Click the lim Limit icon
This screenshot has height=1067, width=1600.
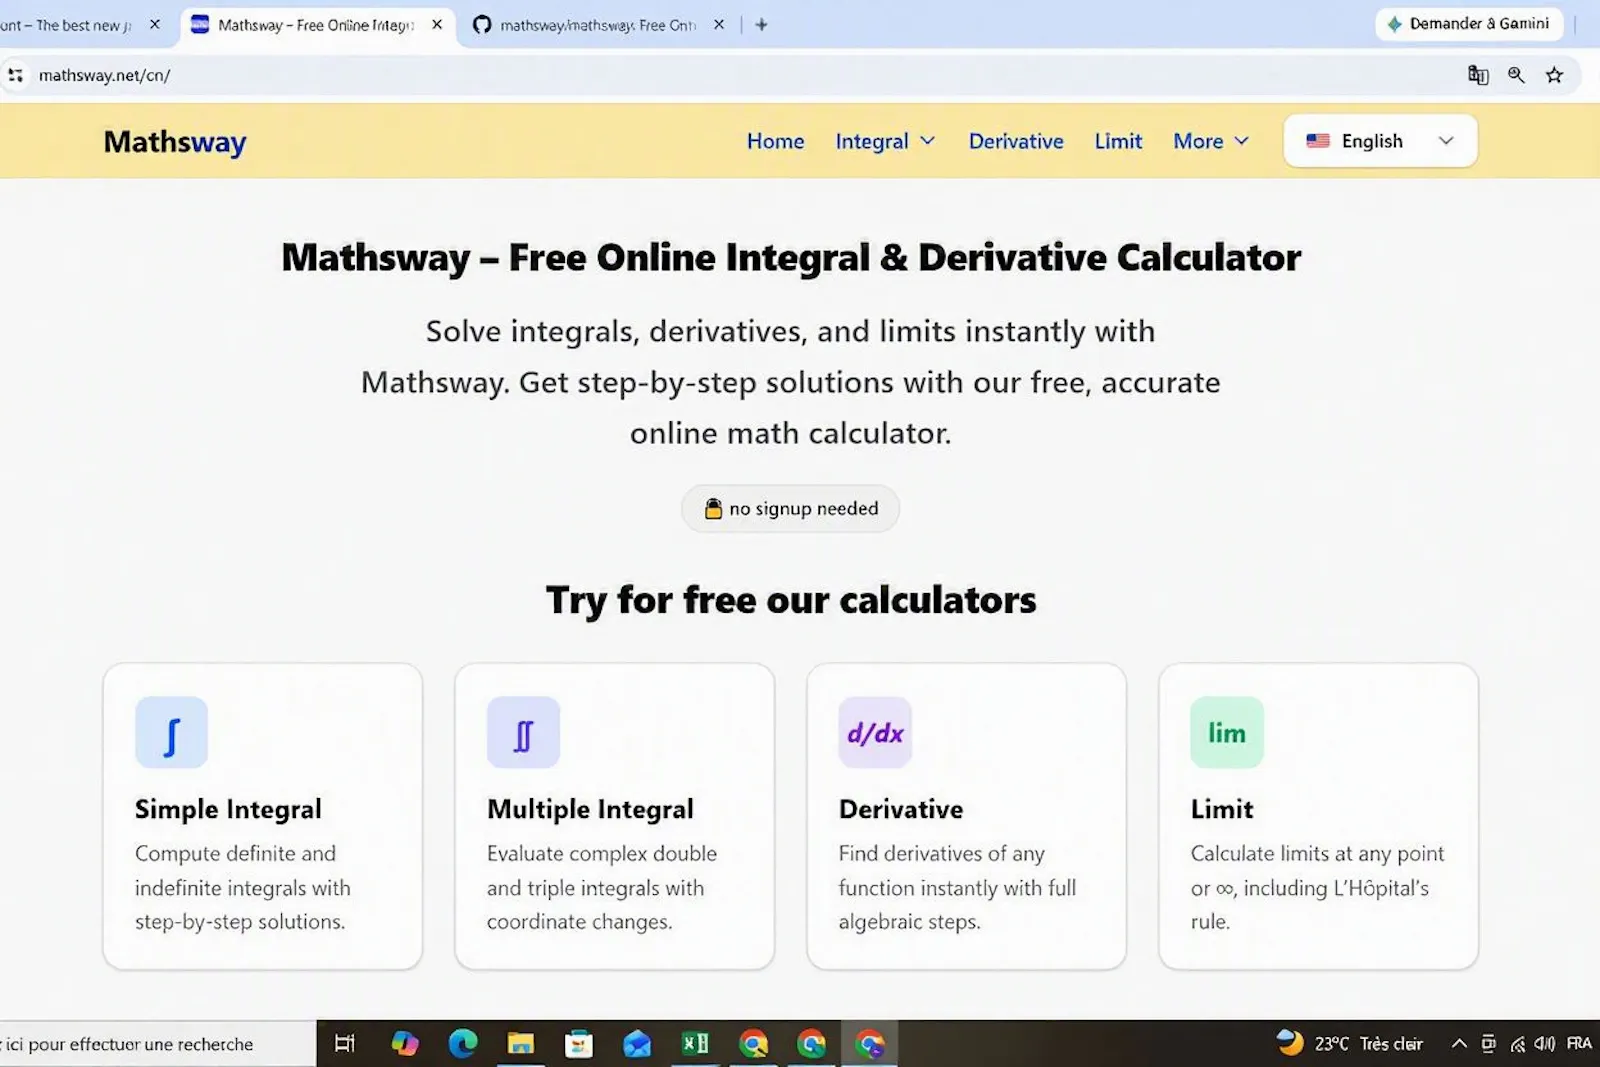1227,732
